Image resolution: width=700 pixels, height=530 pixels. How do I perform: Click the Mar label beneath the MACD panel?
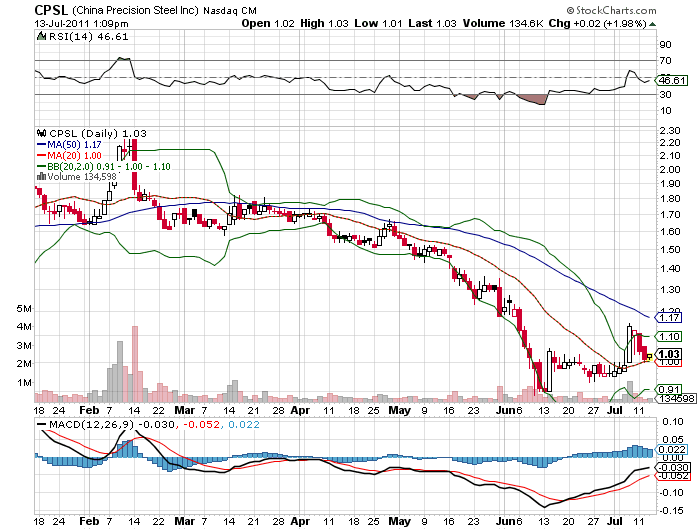click(184, 522)
